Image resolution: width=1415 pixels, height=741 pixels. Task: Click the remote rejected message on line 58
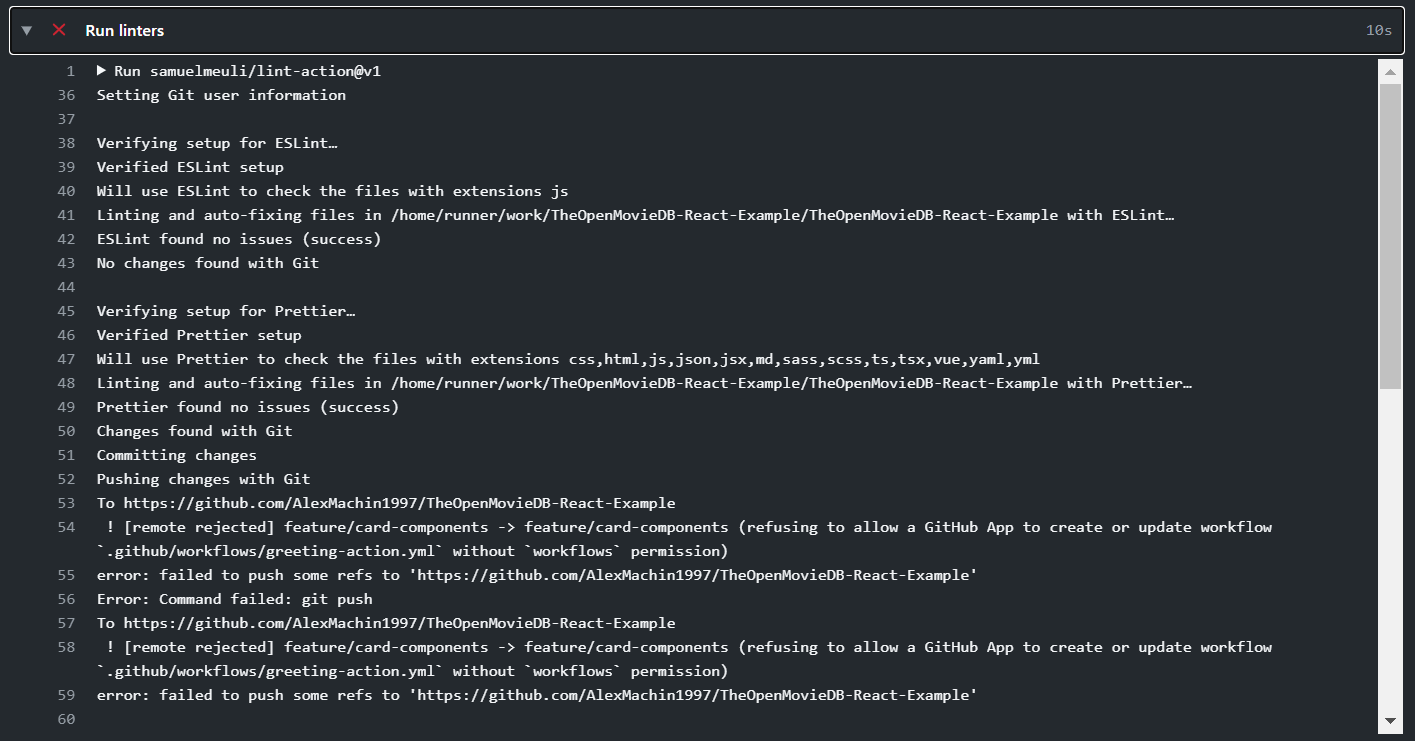click(x=685, y=659)
